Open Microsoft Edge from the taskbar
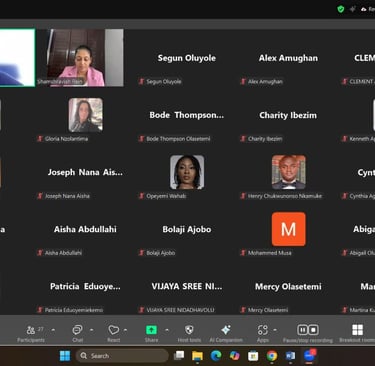375x366 pixels. click(x=216, y=356)
